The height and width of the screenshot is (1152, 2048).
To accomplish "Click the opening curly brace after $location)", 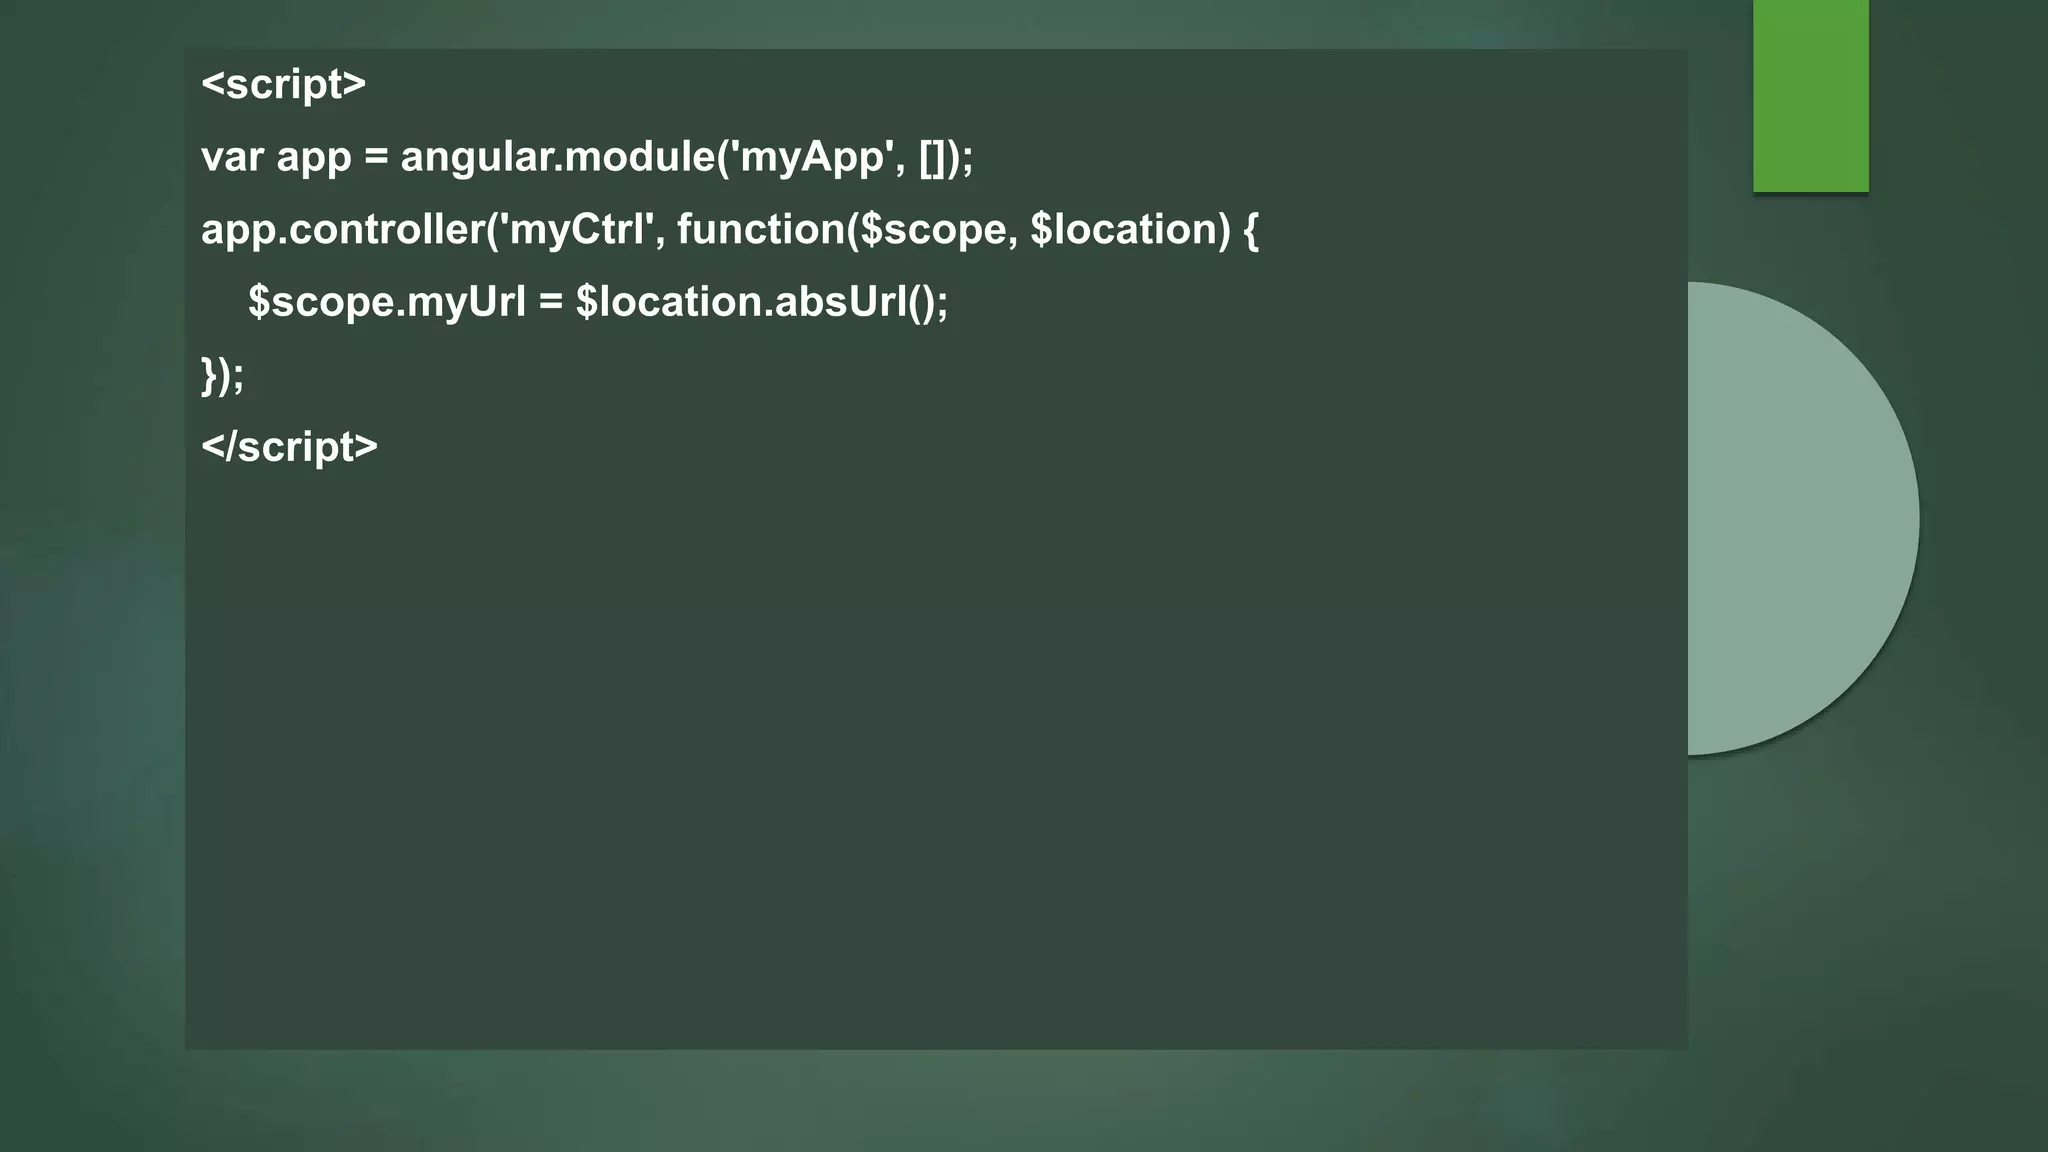I will pos(1251,231).
